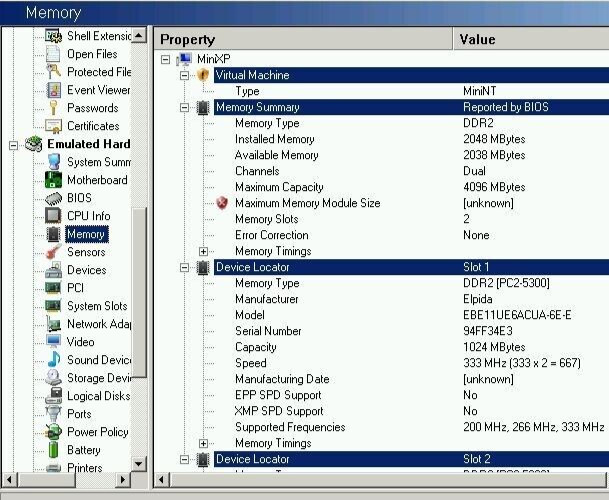Viewport: 609px width, 500px height.
Task: Collapse the Device Locator Slot 2 section
Action: pos(184,459)
